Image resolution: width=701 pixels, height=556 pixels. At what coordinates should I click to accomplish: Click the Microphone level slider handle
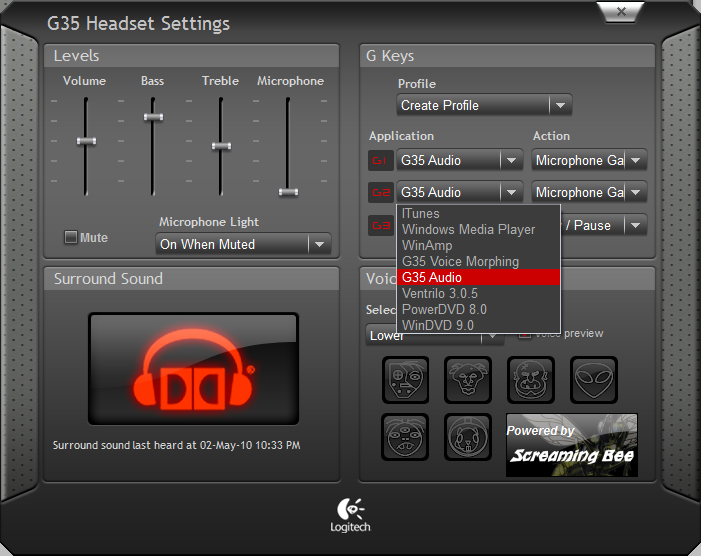pyautogui.click(x=288, y=192)
